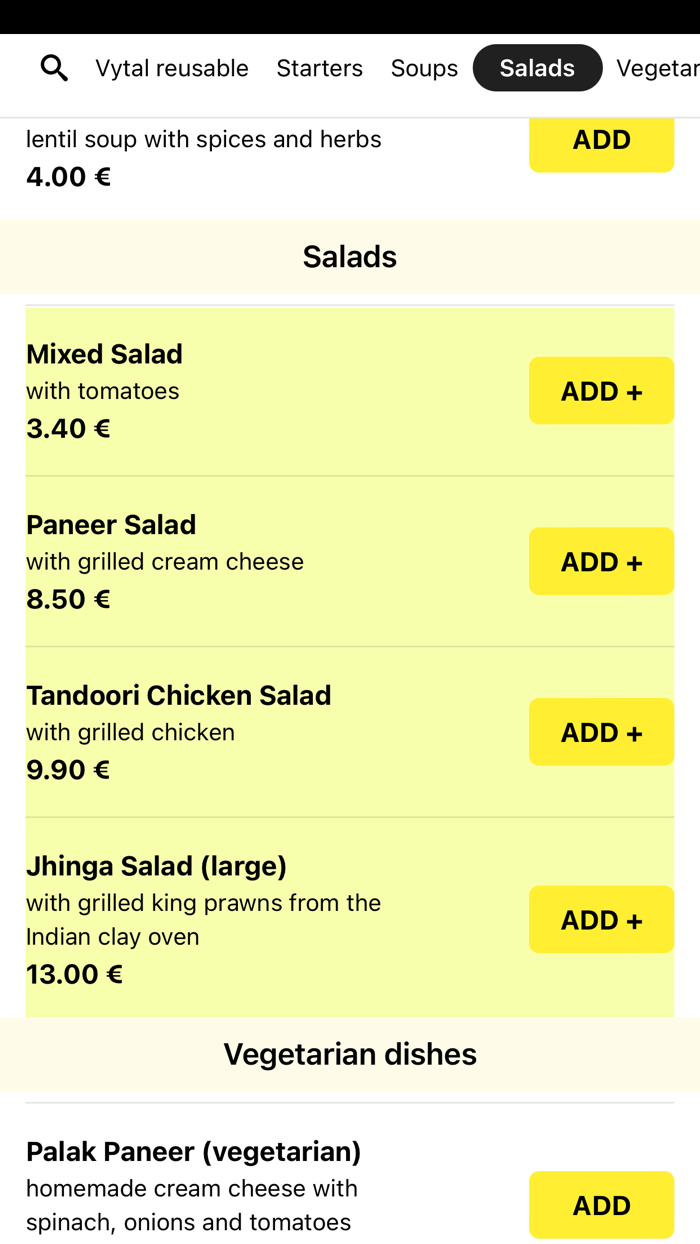Add Palak Paneer to your order

pyautogui.click(x=601, y=1205)
